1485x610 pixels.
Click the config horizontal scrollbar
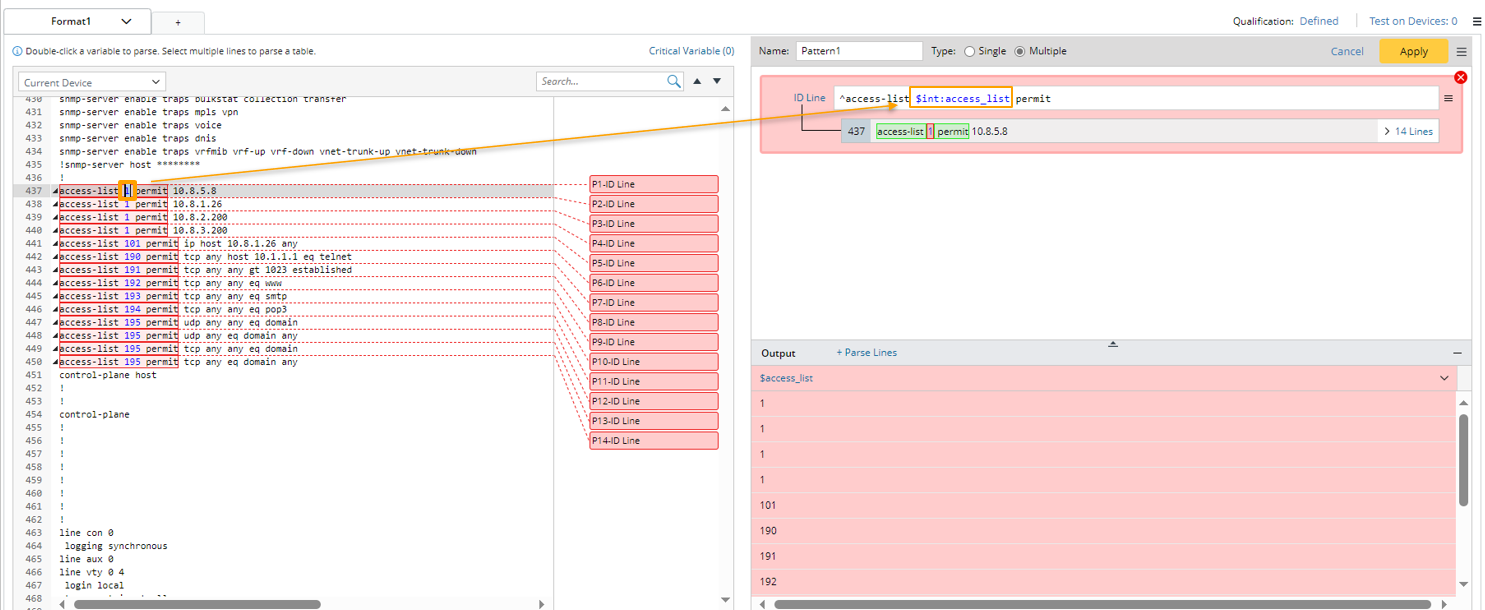(x=197, y=604)
